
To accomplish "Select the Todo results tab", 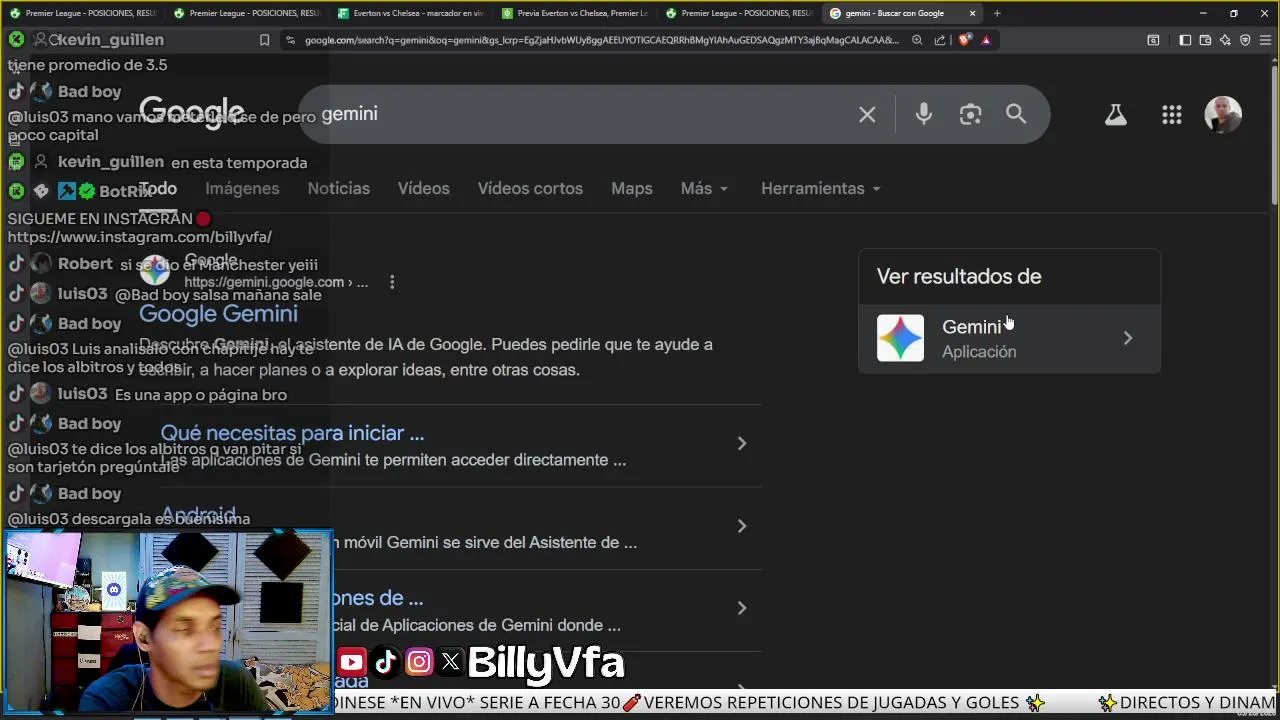I will point(158,188).
